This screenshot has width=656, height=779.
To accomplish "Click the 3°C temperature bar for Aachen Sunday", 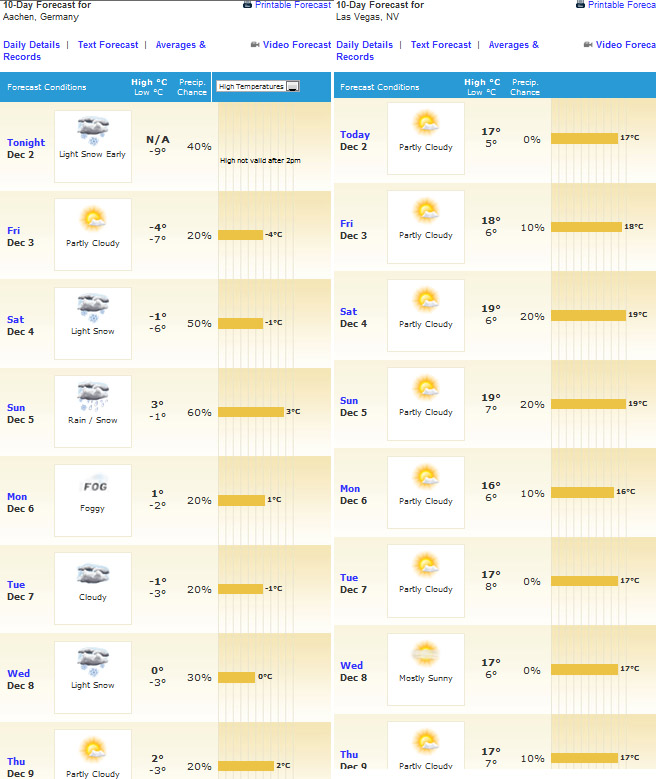I will click(x=250, y=412).
